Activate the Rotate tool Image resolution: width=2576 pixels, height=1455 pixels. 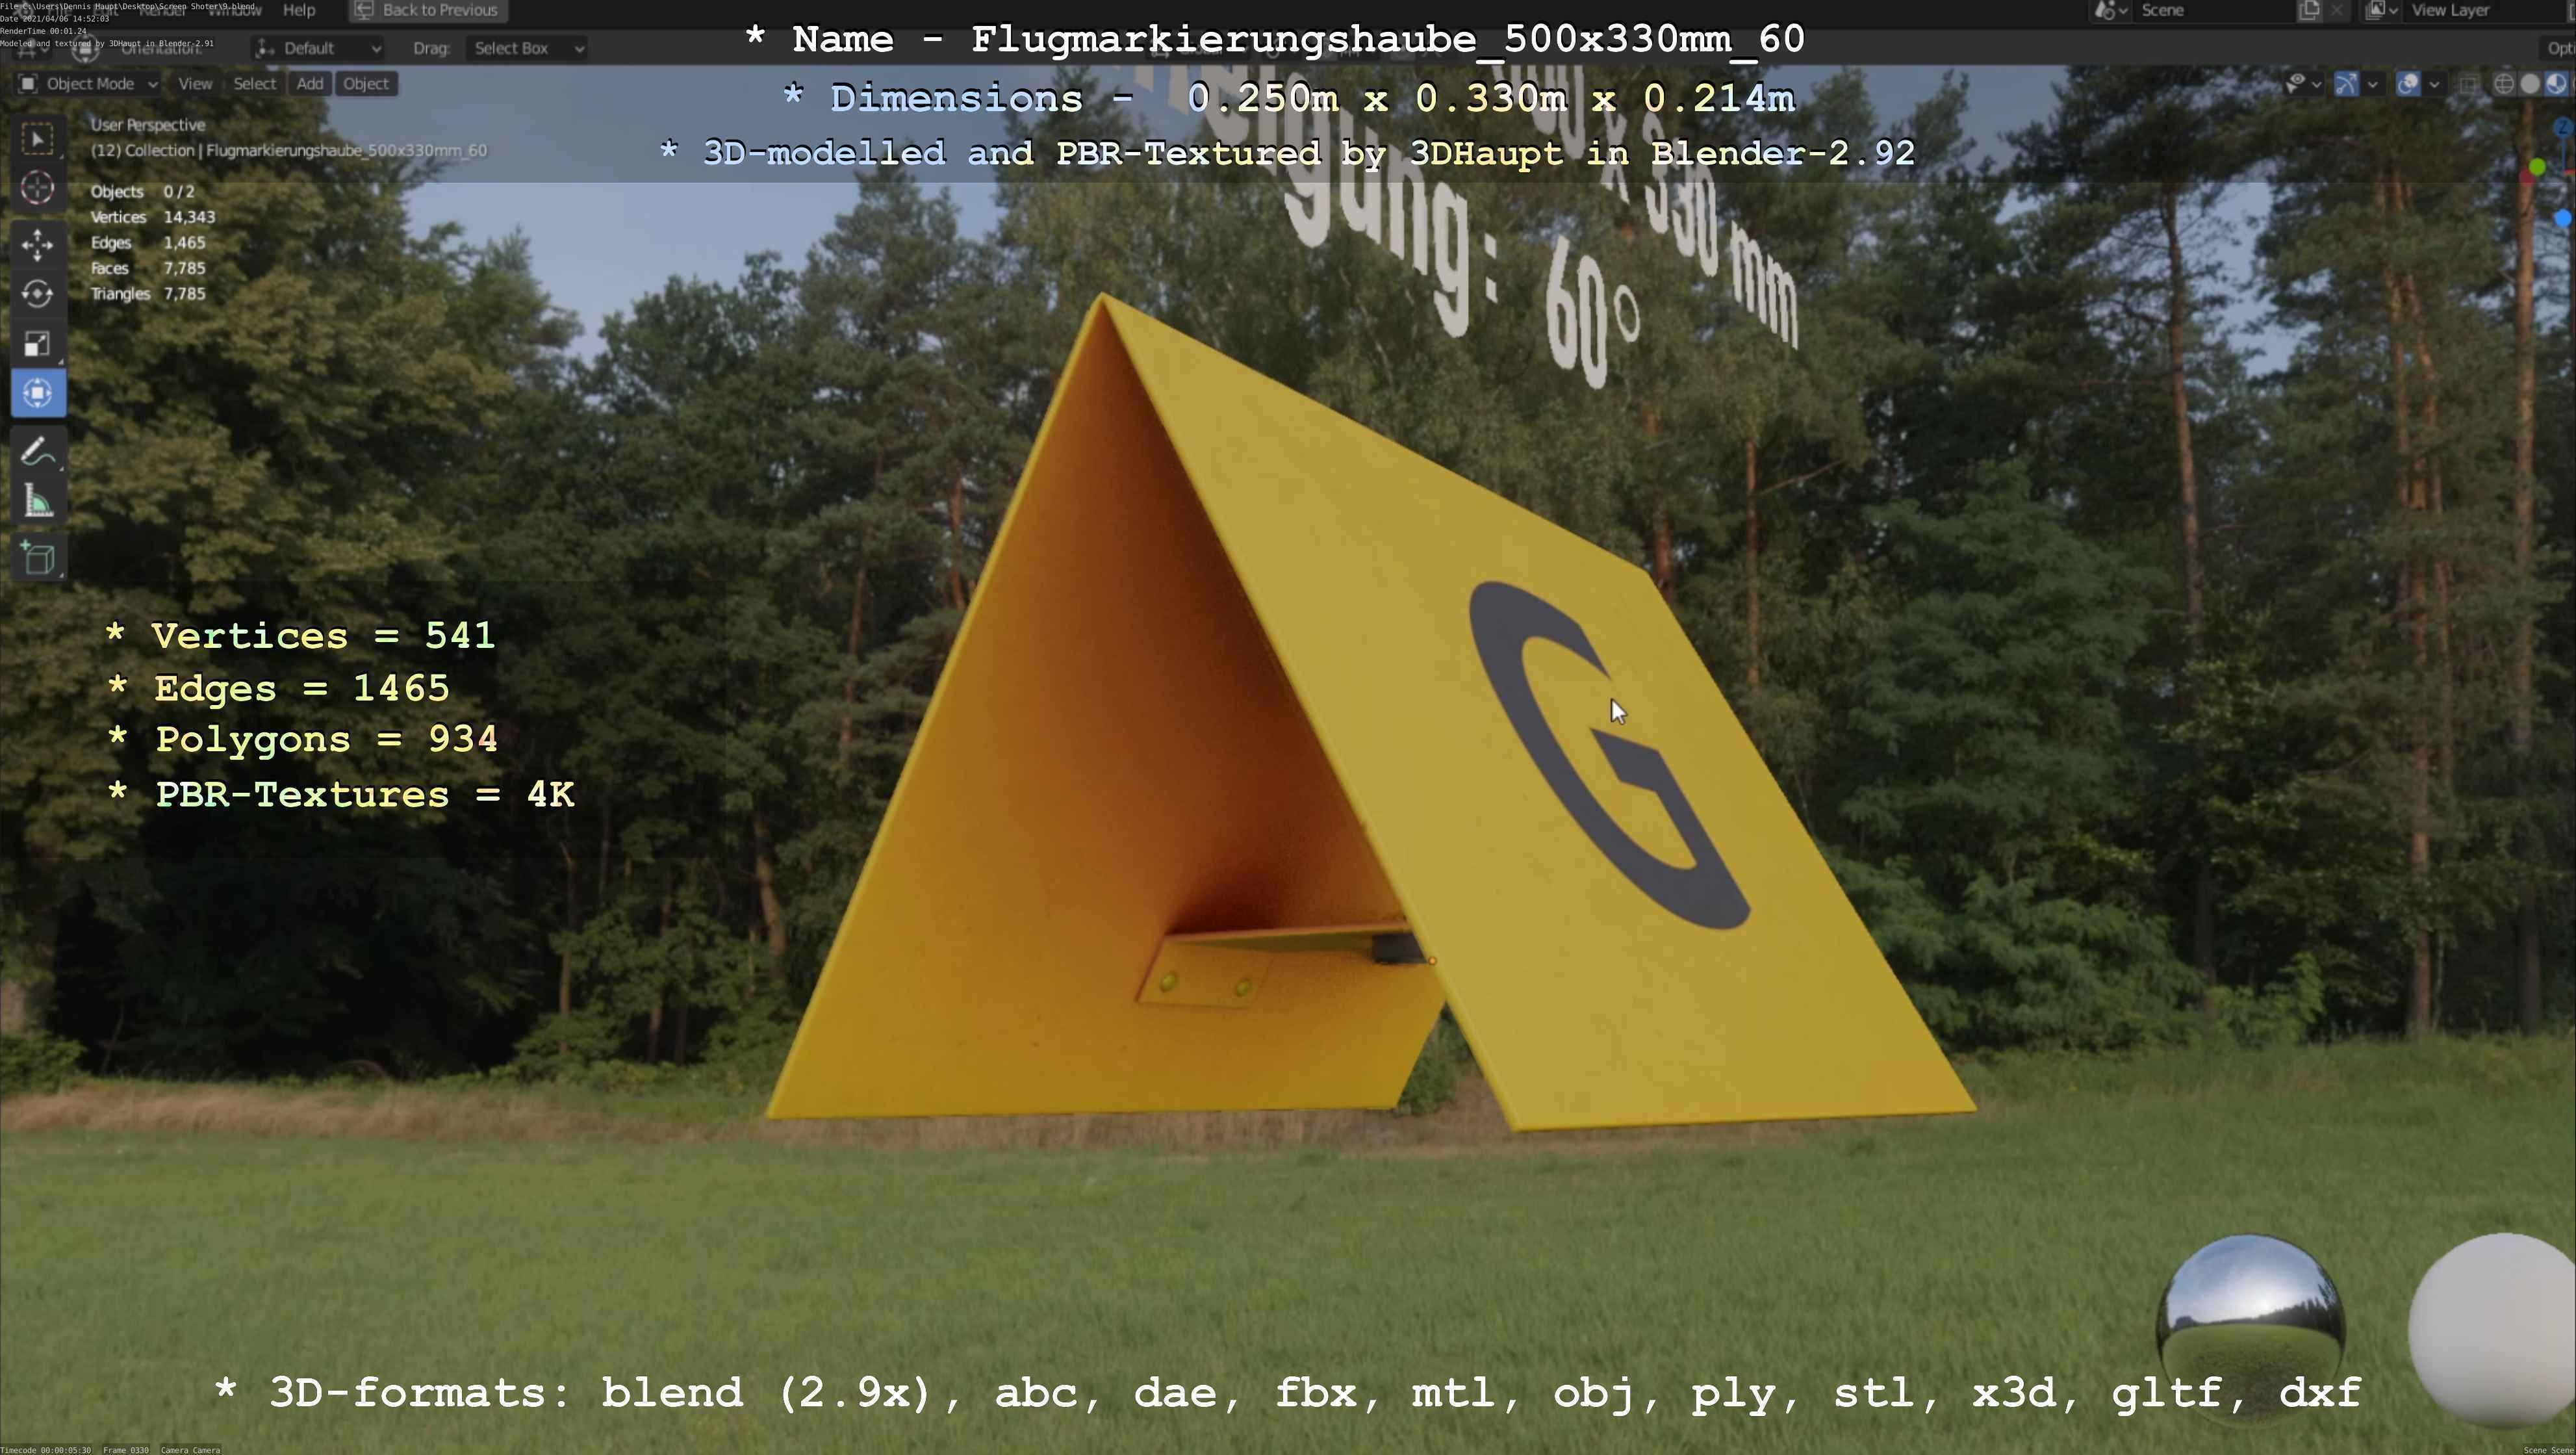pos(38,294)
